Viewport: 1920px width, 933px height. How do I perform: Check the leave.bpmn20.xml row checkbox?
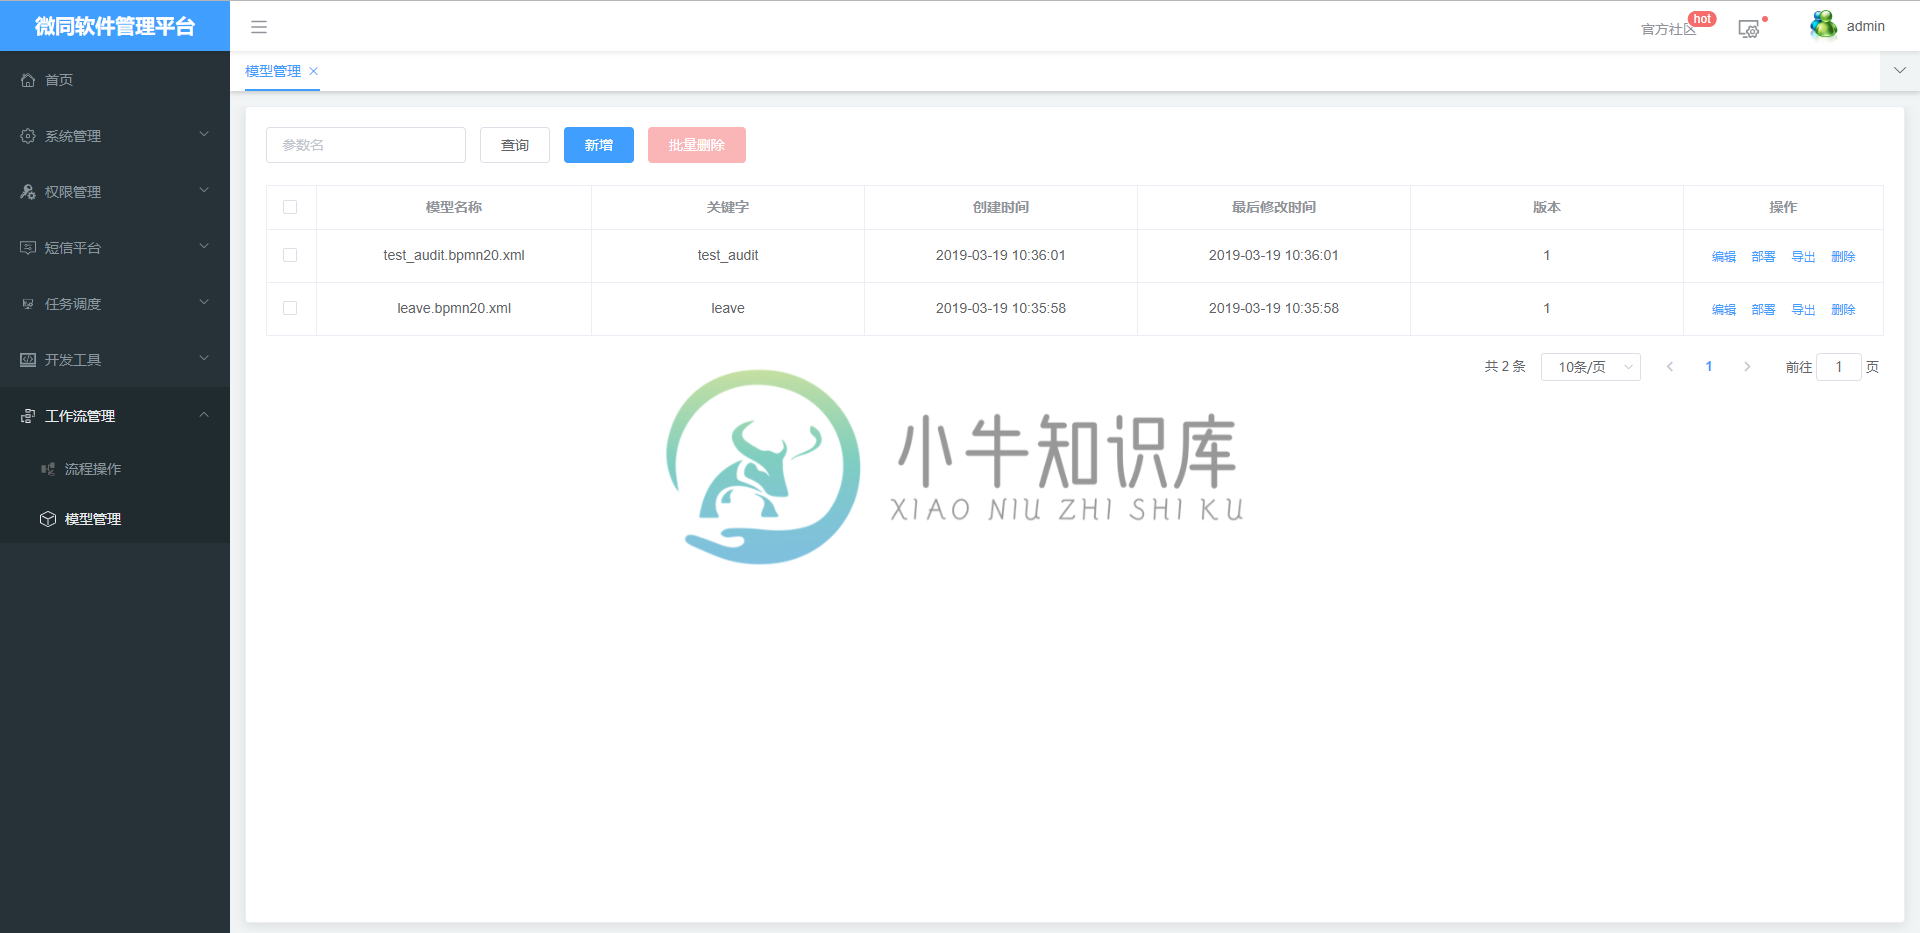click(290, 308)
